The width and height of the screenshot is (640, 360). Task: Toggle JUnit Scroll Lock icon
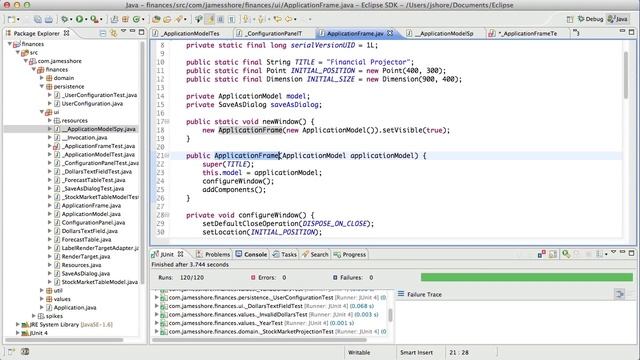coord(553,254)
